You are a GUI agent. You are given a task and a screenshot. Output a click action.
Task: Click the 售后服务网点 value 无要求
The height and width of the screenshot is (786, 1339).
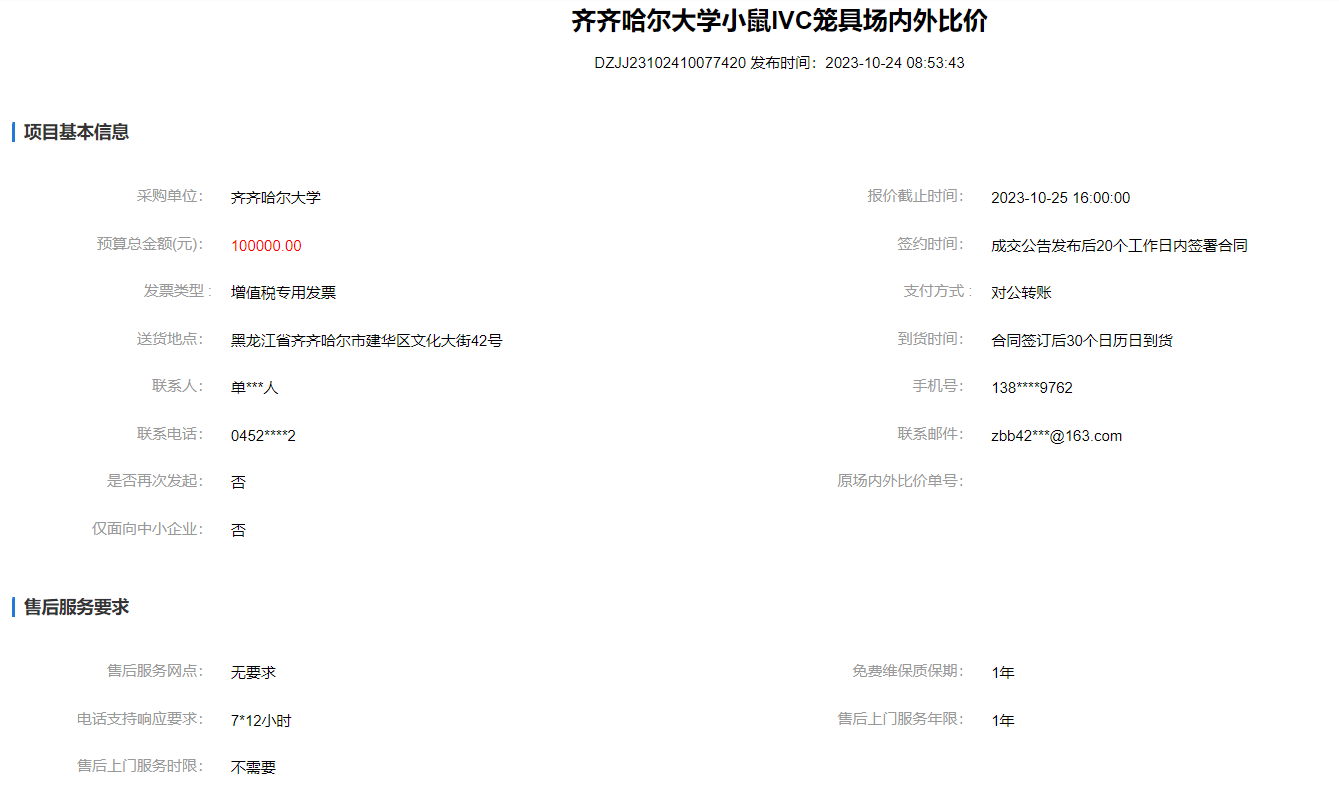(253, 673)
